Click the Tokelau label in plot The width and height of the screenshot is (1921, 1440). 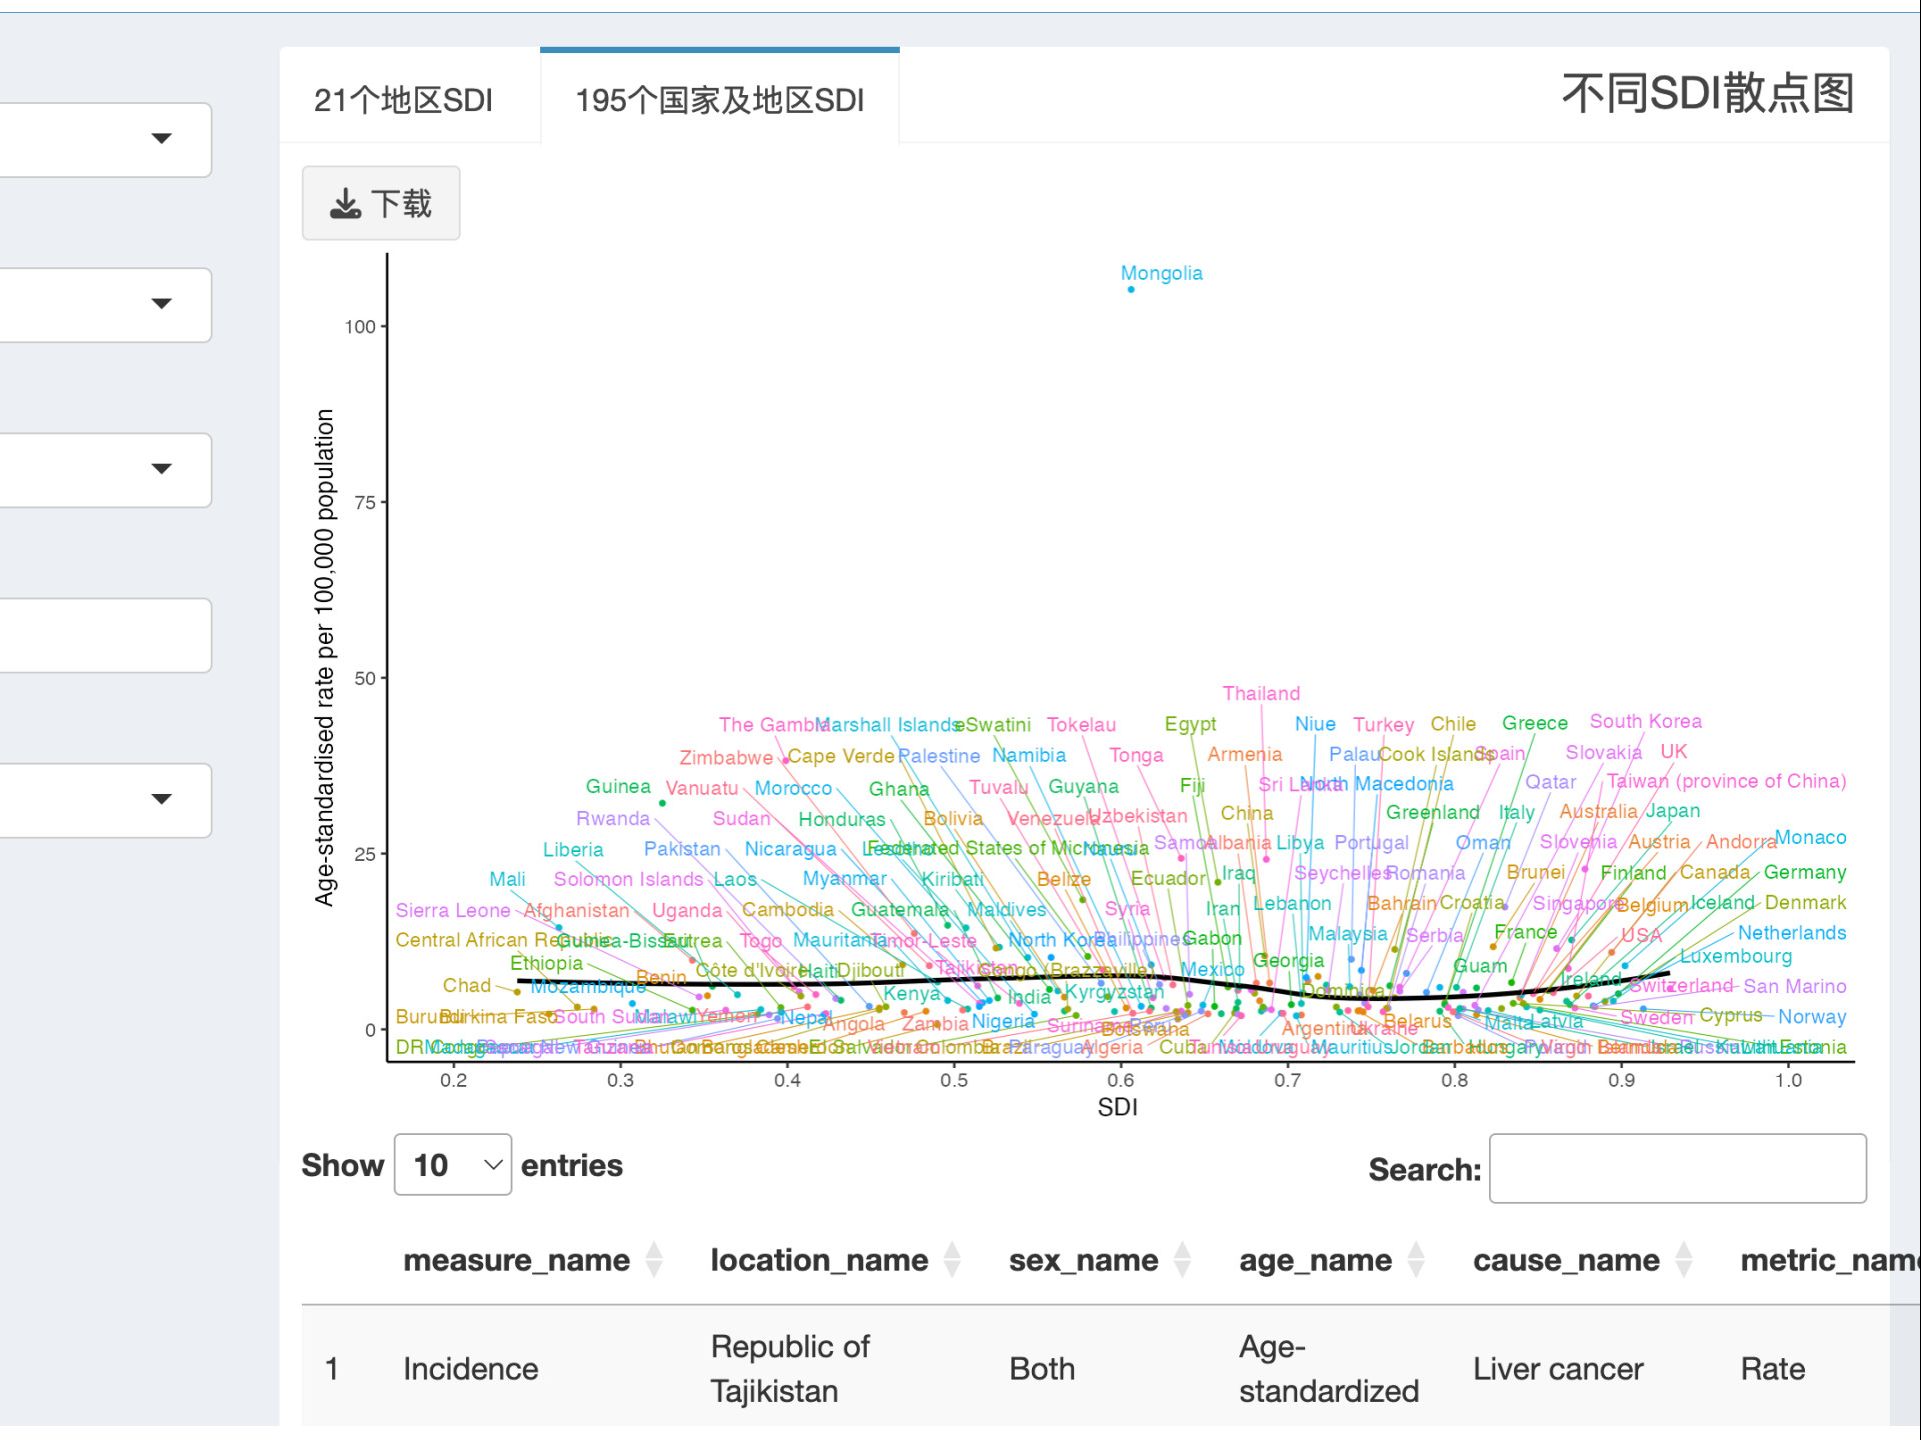pyautogui.click(x=1081, y=724)
